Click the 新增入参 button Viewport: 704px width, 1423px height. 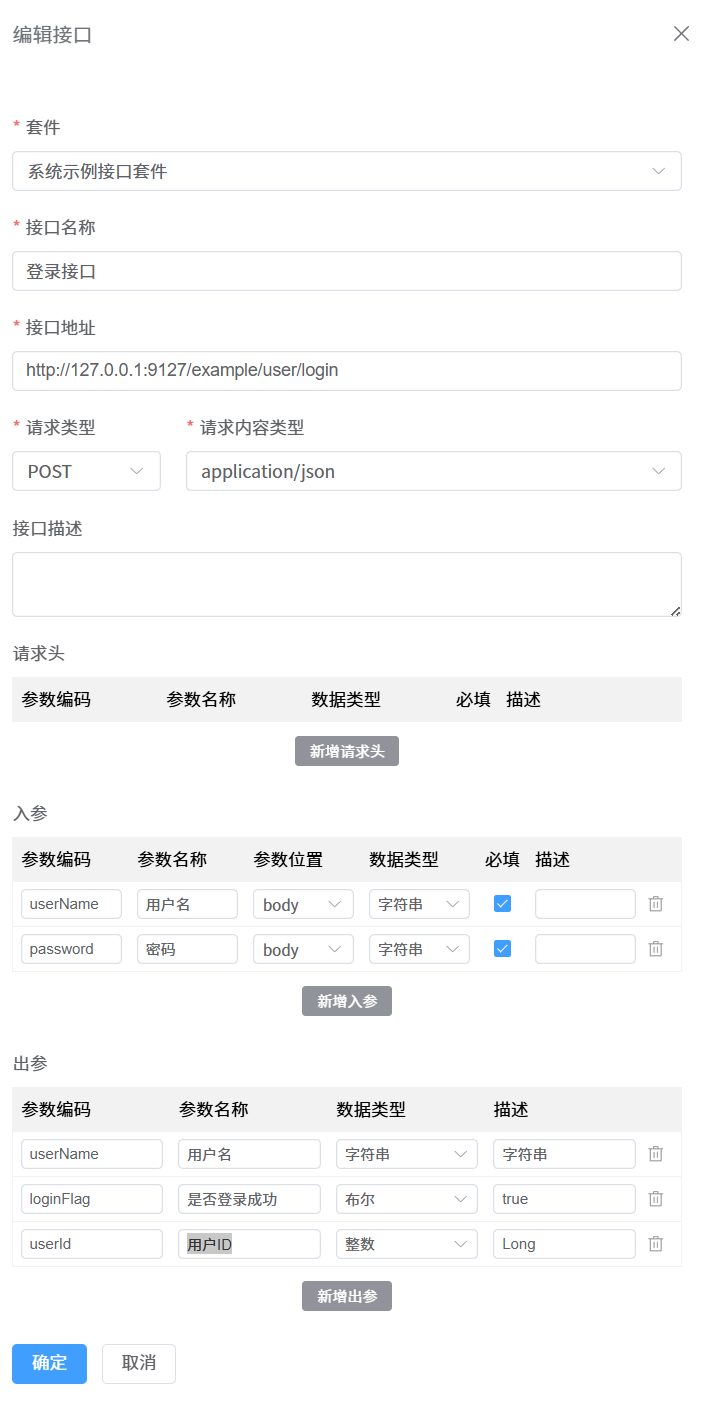(347, 1001)
